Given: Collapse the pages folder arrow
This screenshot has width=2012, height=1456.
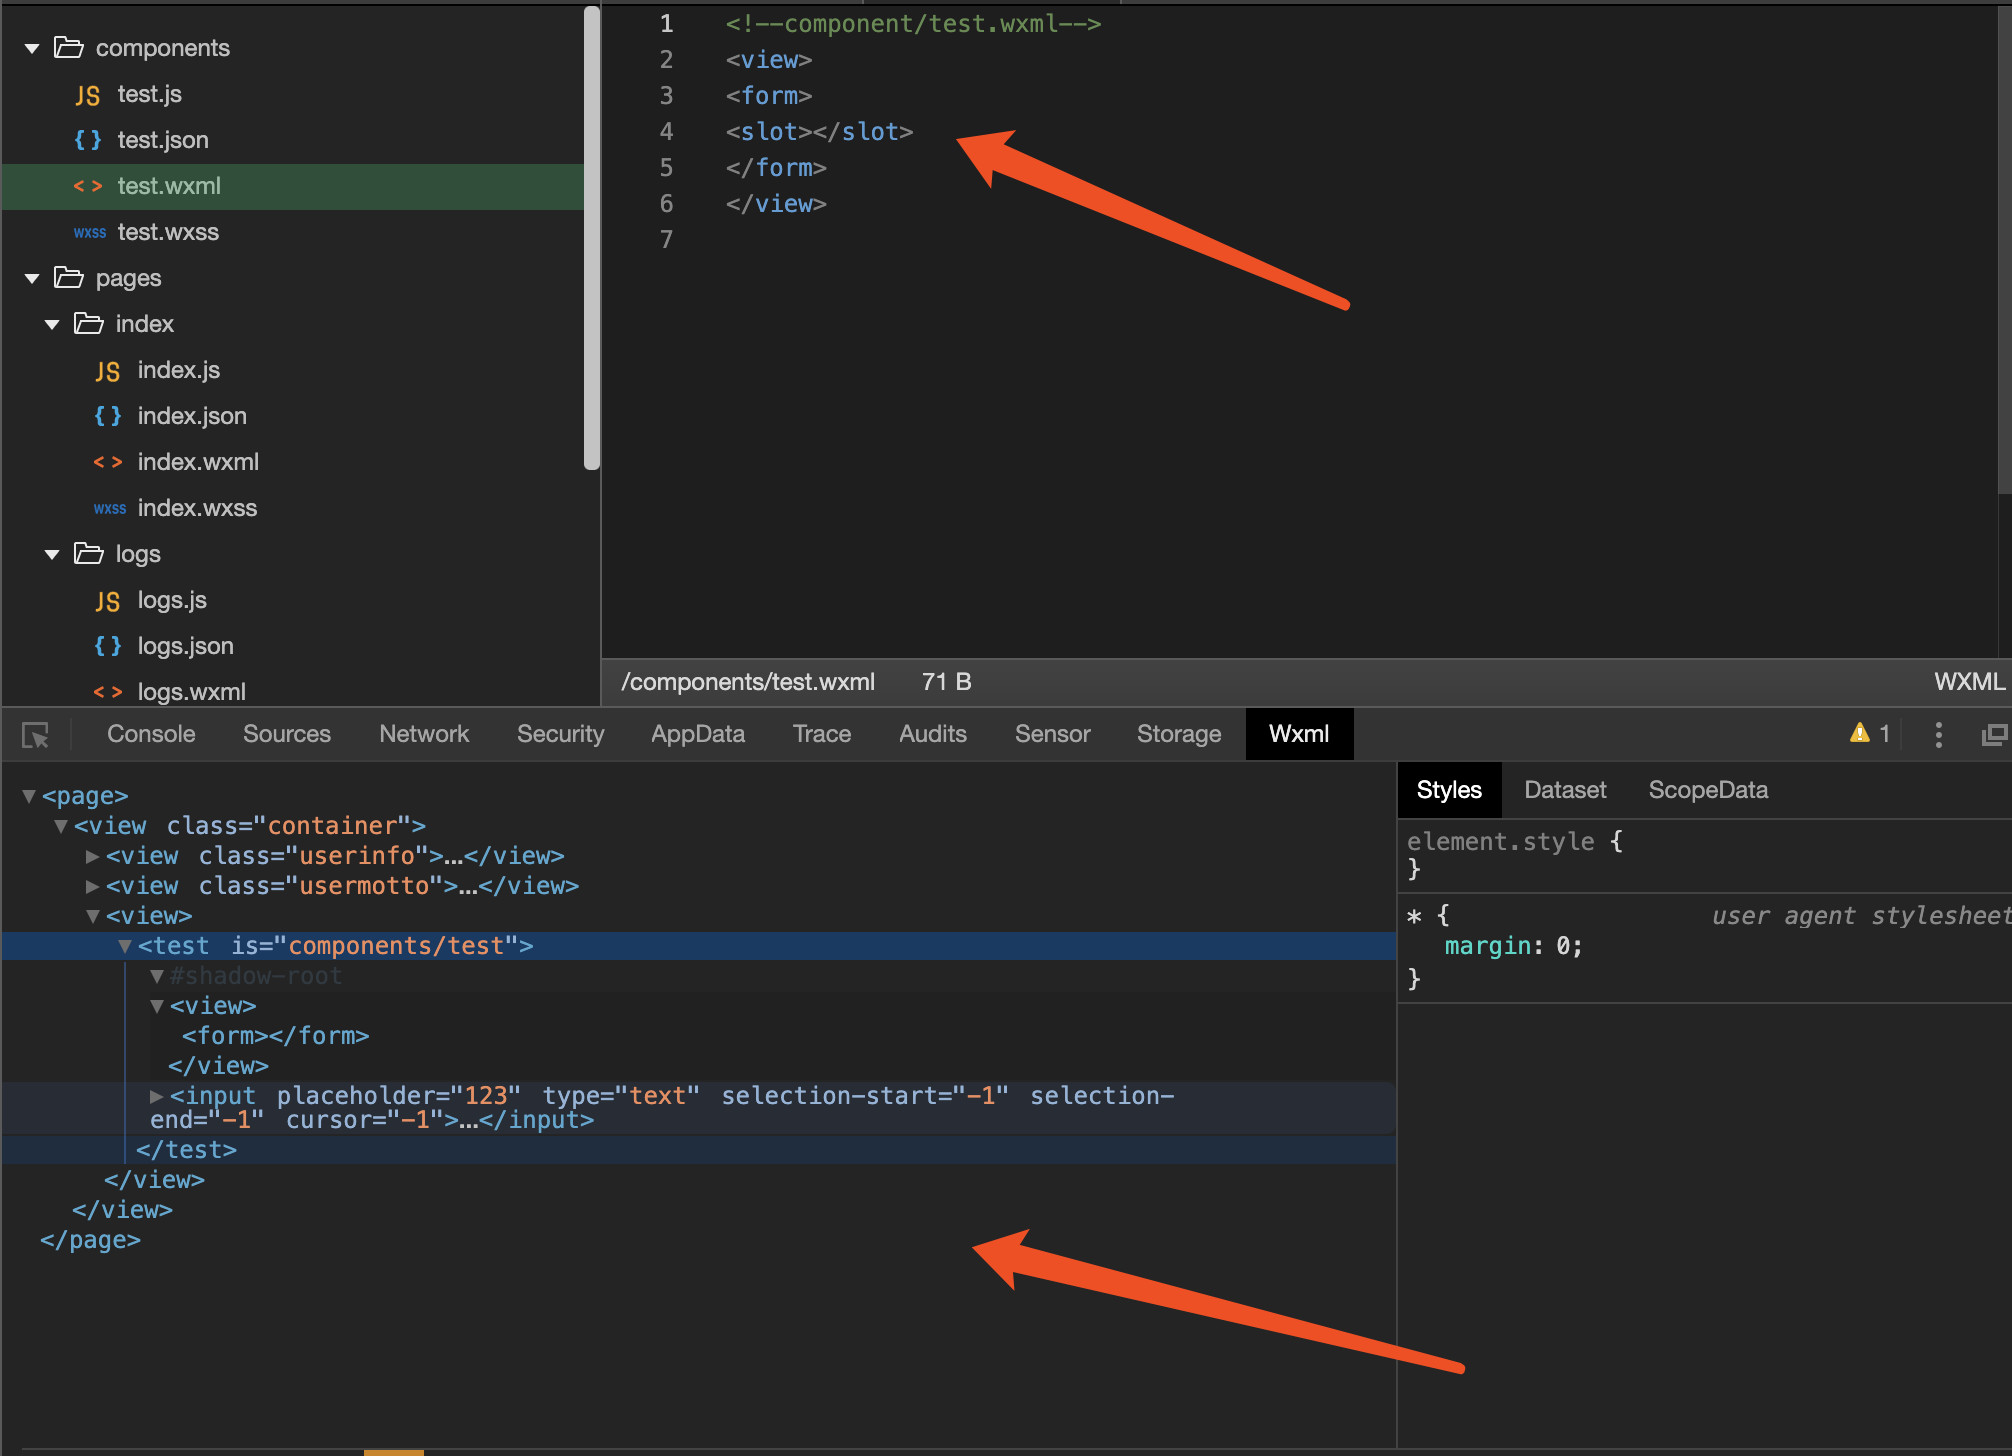Looking at the screenshot, I should 32,278.
